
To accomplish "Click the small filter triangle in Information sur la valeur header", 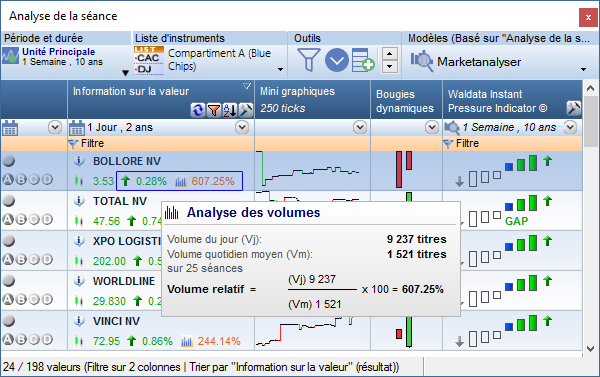I will 247,86.
